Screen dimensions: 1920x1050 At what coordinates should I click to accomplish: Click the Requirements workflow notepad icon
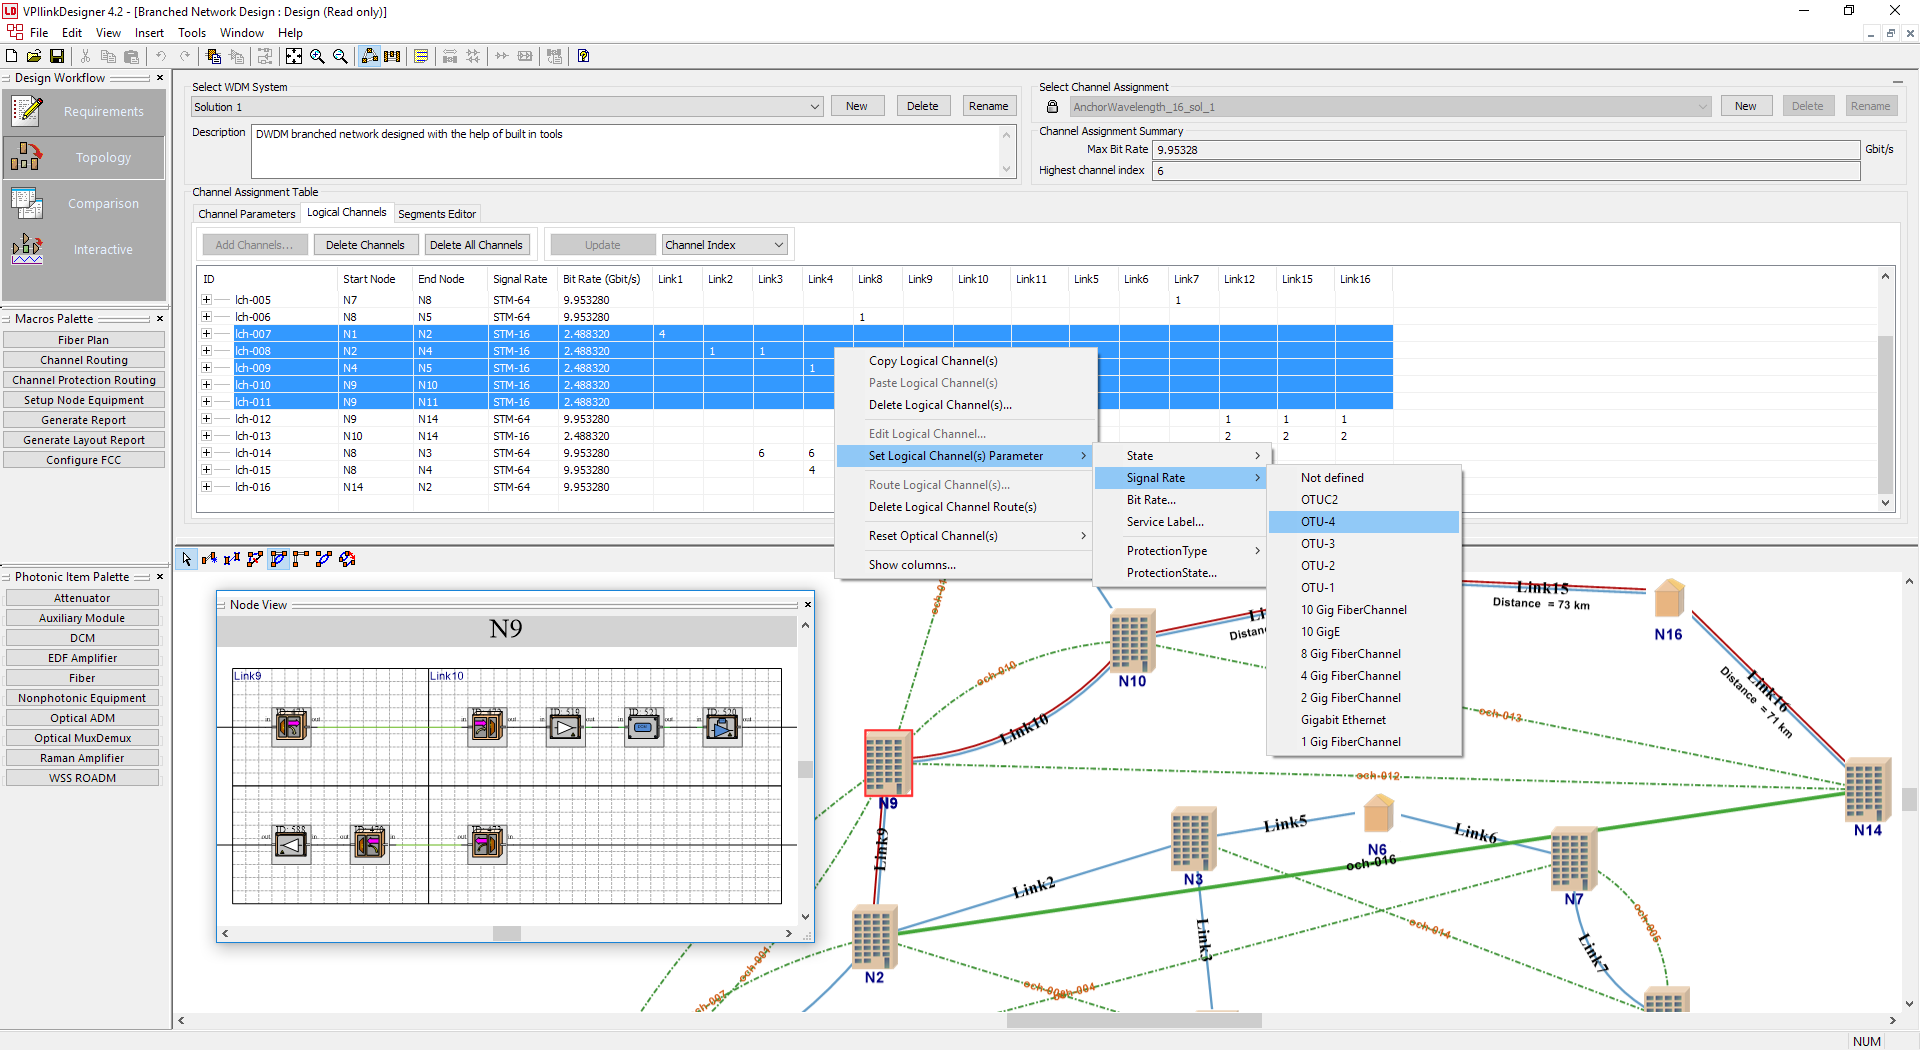tap(26, 111)
